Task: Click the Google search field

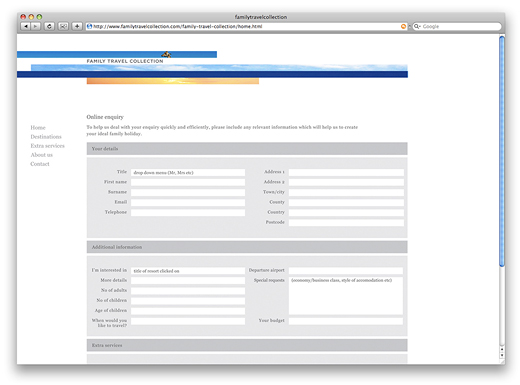Action: (x=457, y=26)
